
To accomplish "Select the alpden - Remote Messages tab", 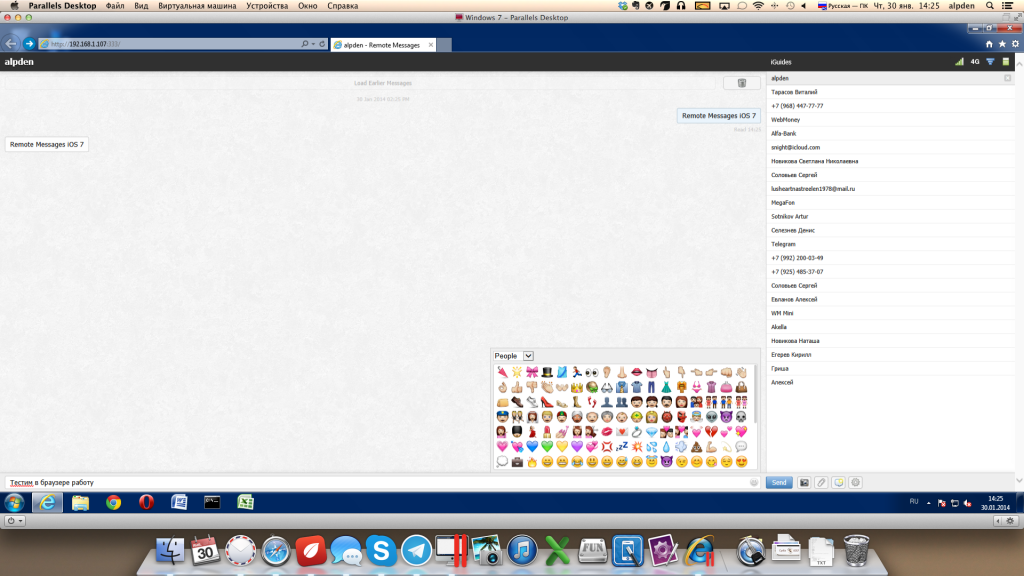I will point(383,44).
